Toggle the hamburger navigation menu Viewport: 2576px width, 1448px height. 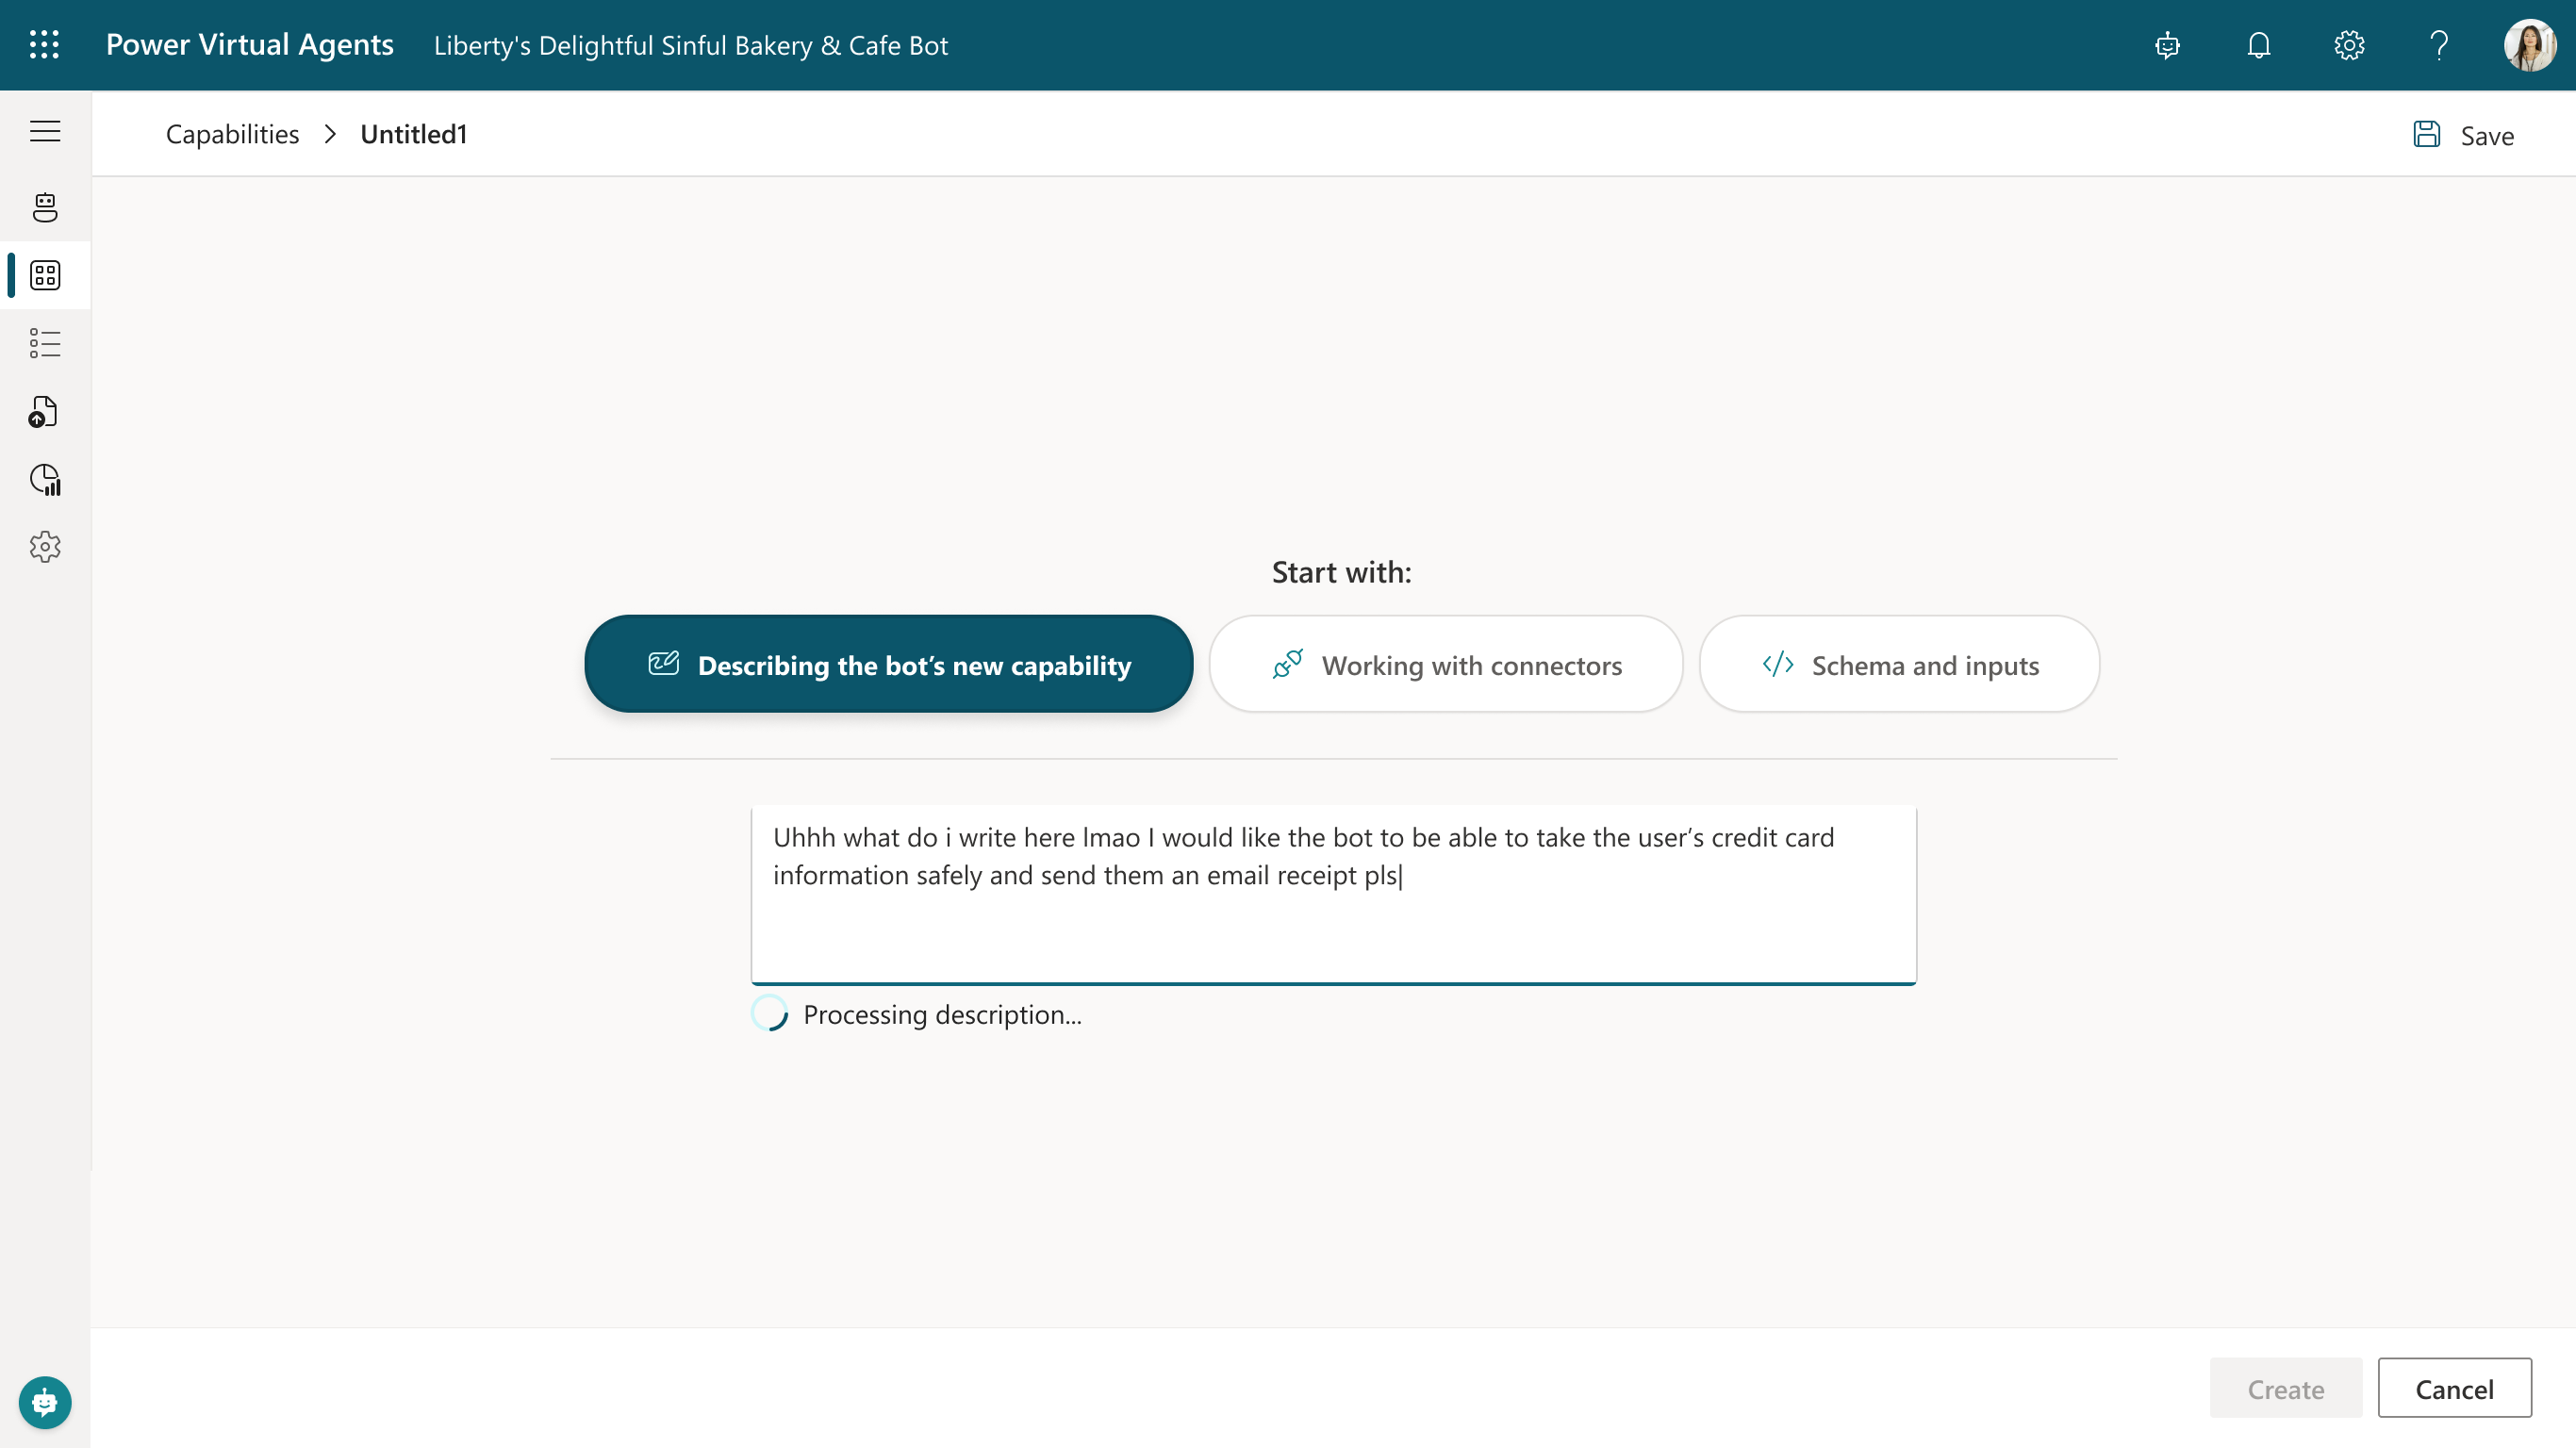click(x=45, y=132)
